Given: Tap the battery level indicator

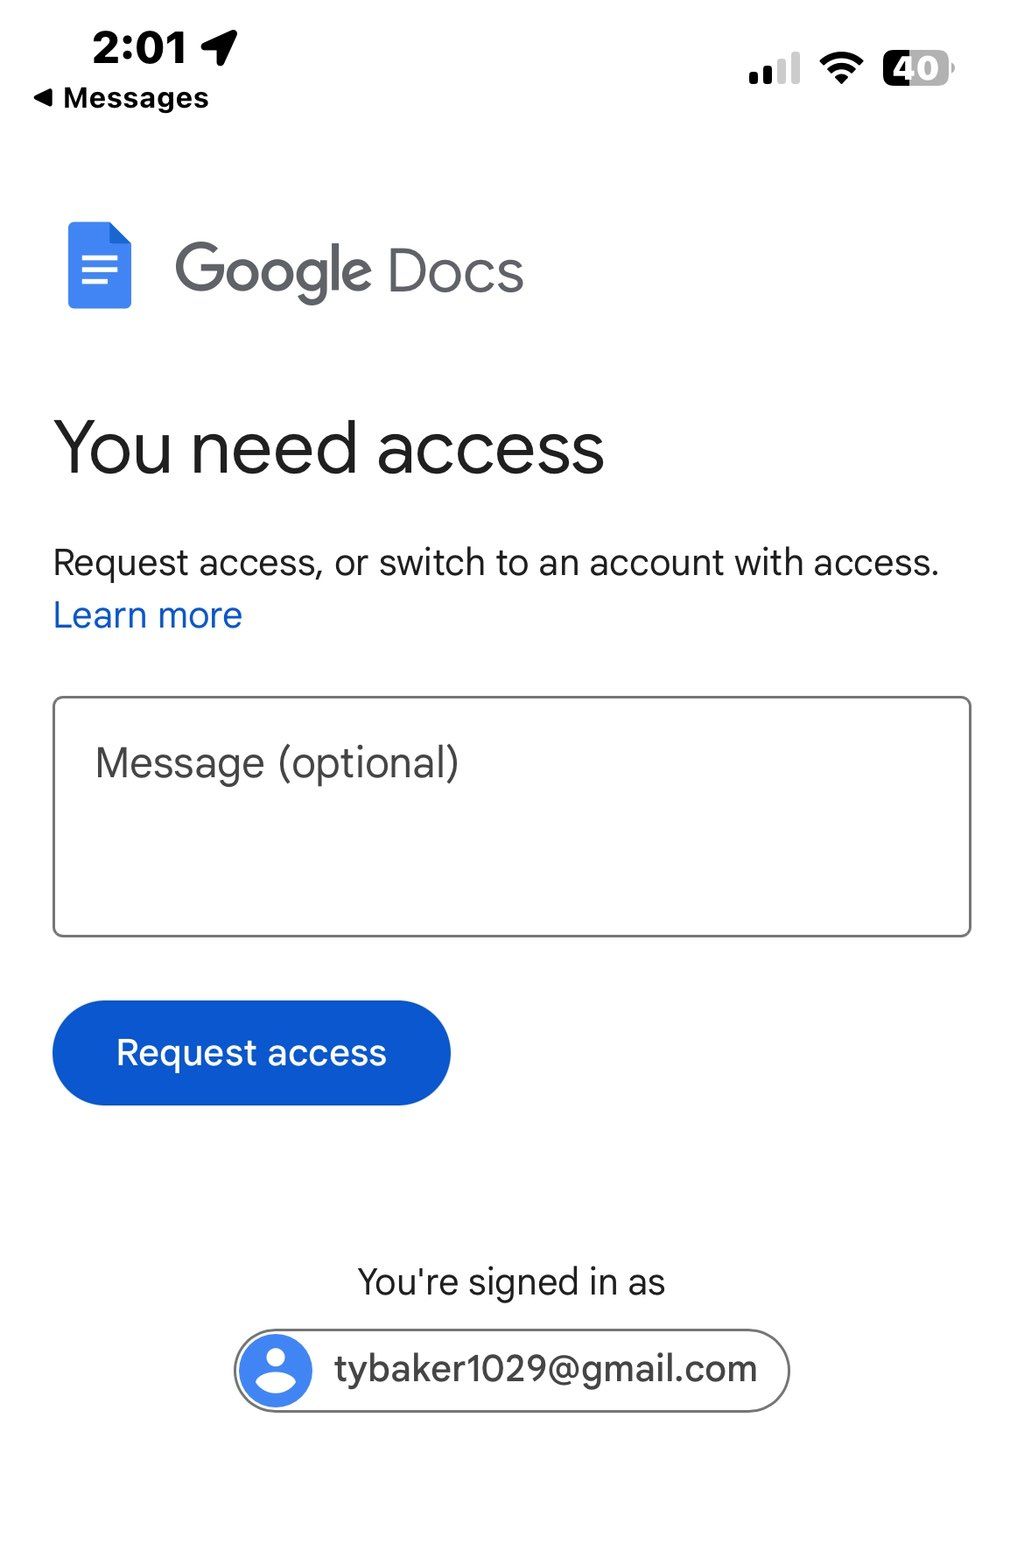Looking at the screenshot, I should click(x=918, y=68).
